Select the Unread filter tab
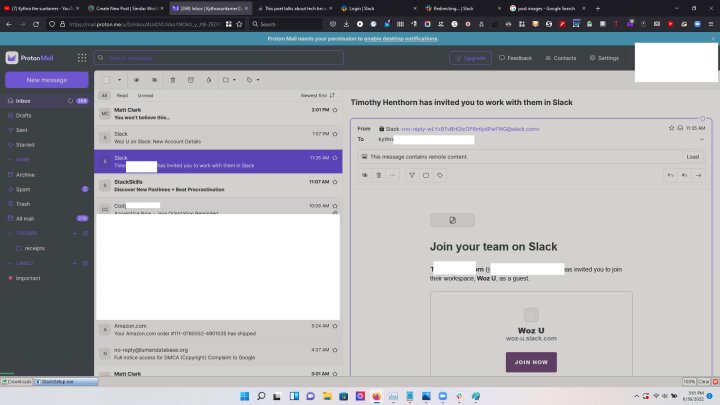 coord(145,96)
